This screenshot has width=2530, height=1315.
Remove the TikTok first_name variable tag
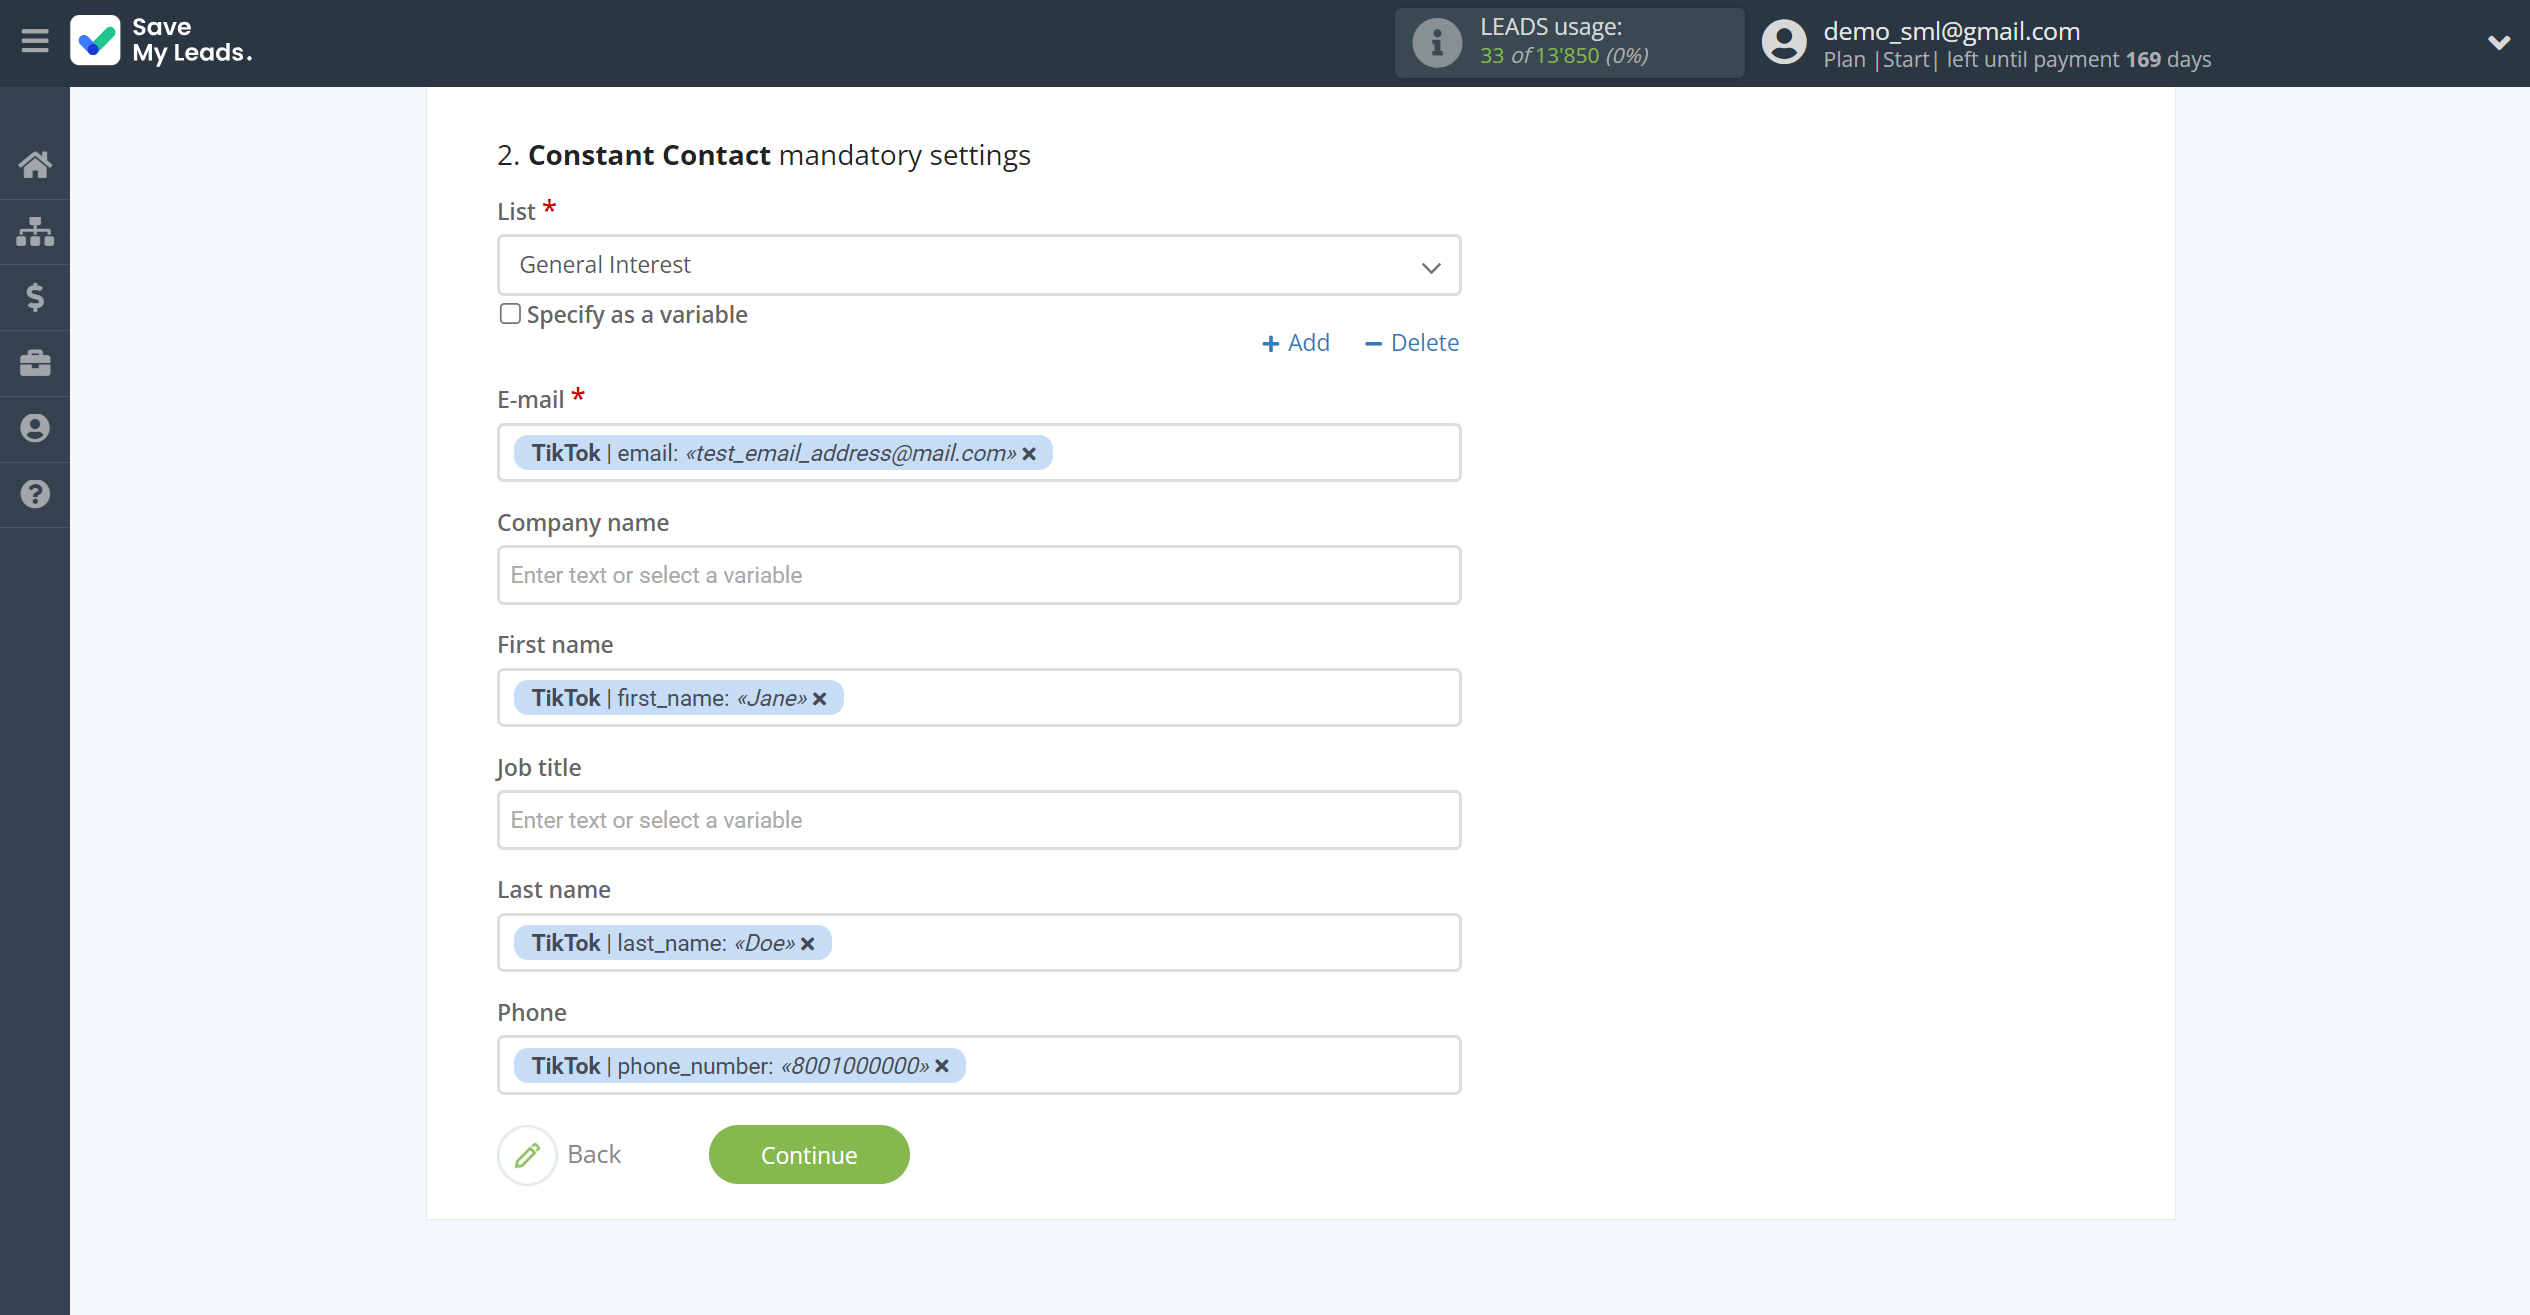(x=820, y=699)
